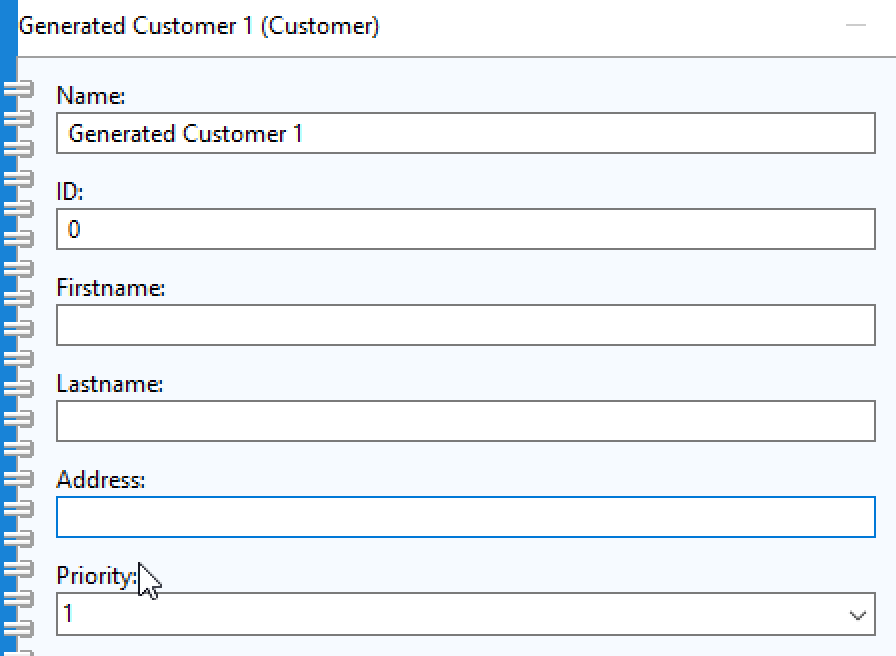The image size is (896, 656).
Task: Click the separator line beneath the title
Action: (457, 57)
